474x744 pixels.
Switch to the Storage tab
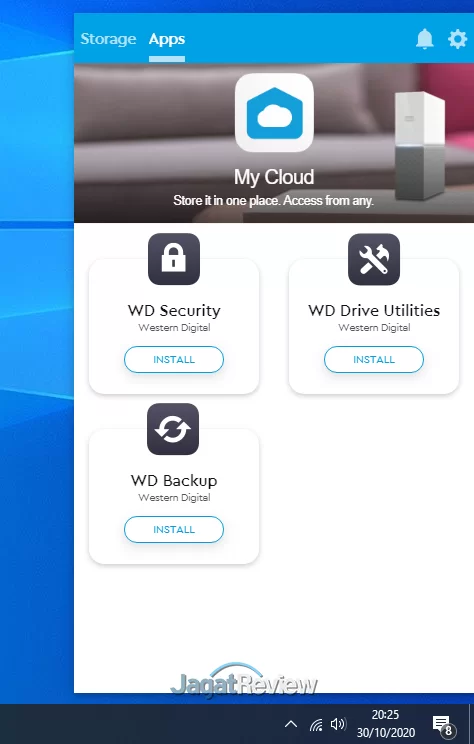click(108, 39)
